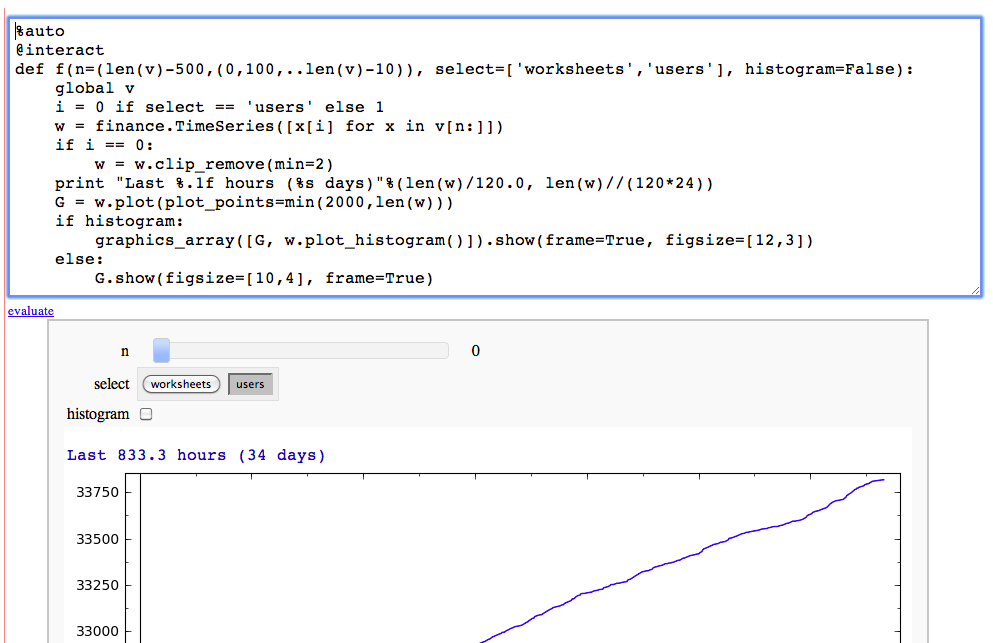Viewport: 993px width, 643px height.
Task: Click the 'else:' code line
Action: coord(79,259)
